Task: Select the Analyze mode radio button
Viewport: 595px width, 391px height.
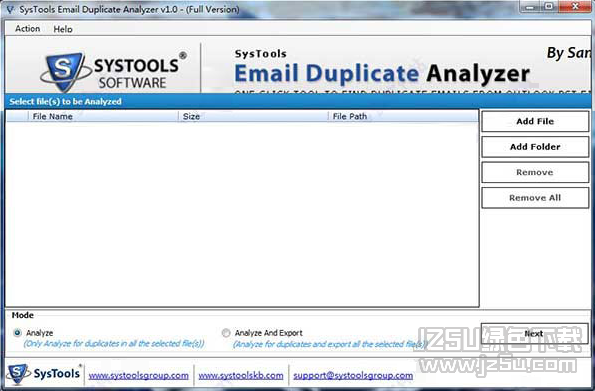Action: [17, 333]
